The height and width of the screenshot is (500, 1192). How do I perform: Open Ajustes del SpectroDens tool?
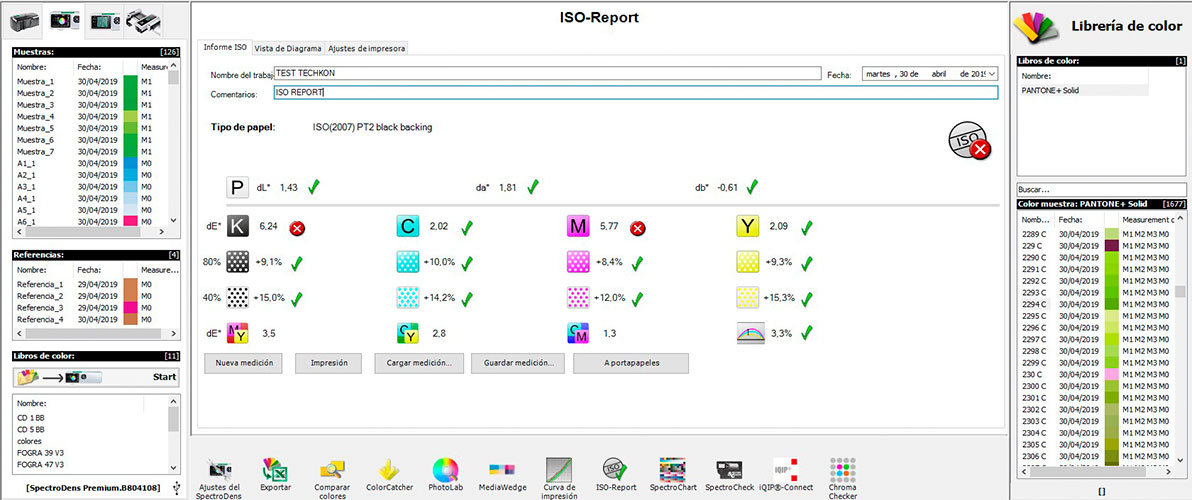click(x=219, y=478)
